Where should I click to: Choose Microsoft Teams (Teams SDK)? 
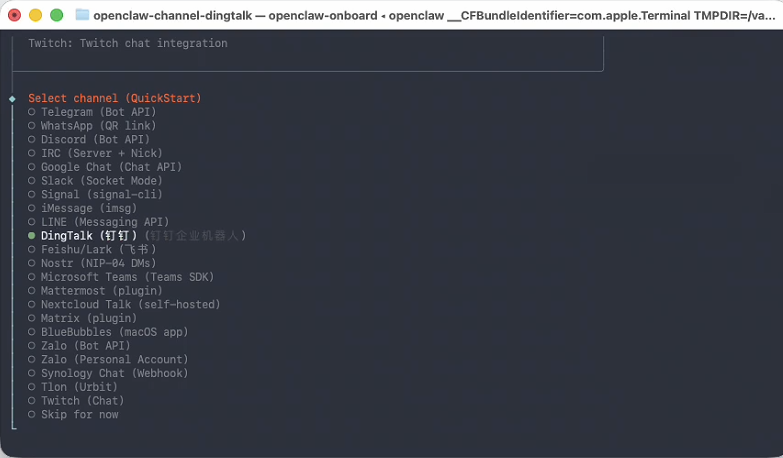click(127, 277)
